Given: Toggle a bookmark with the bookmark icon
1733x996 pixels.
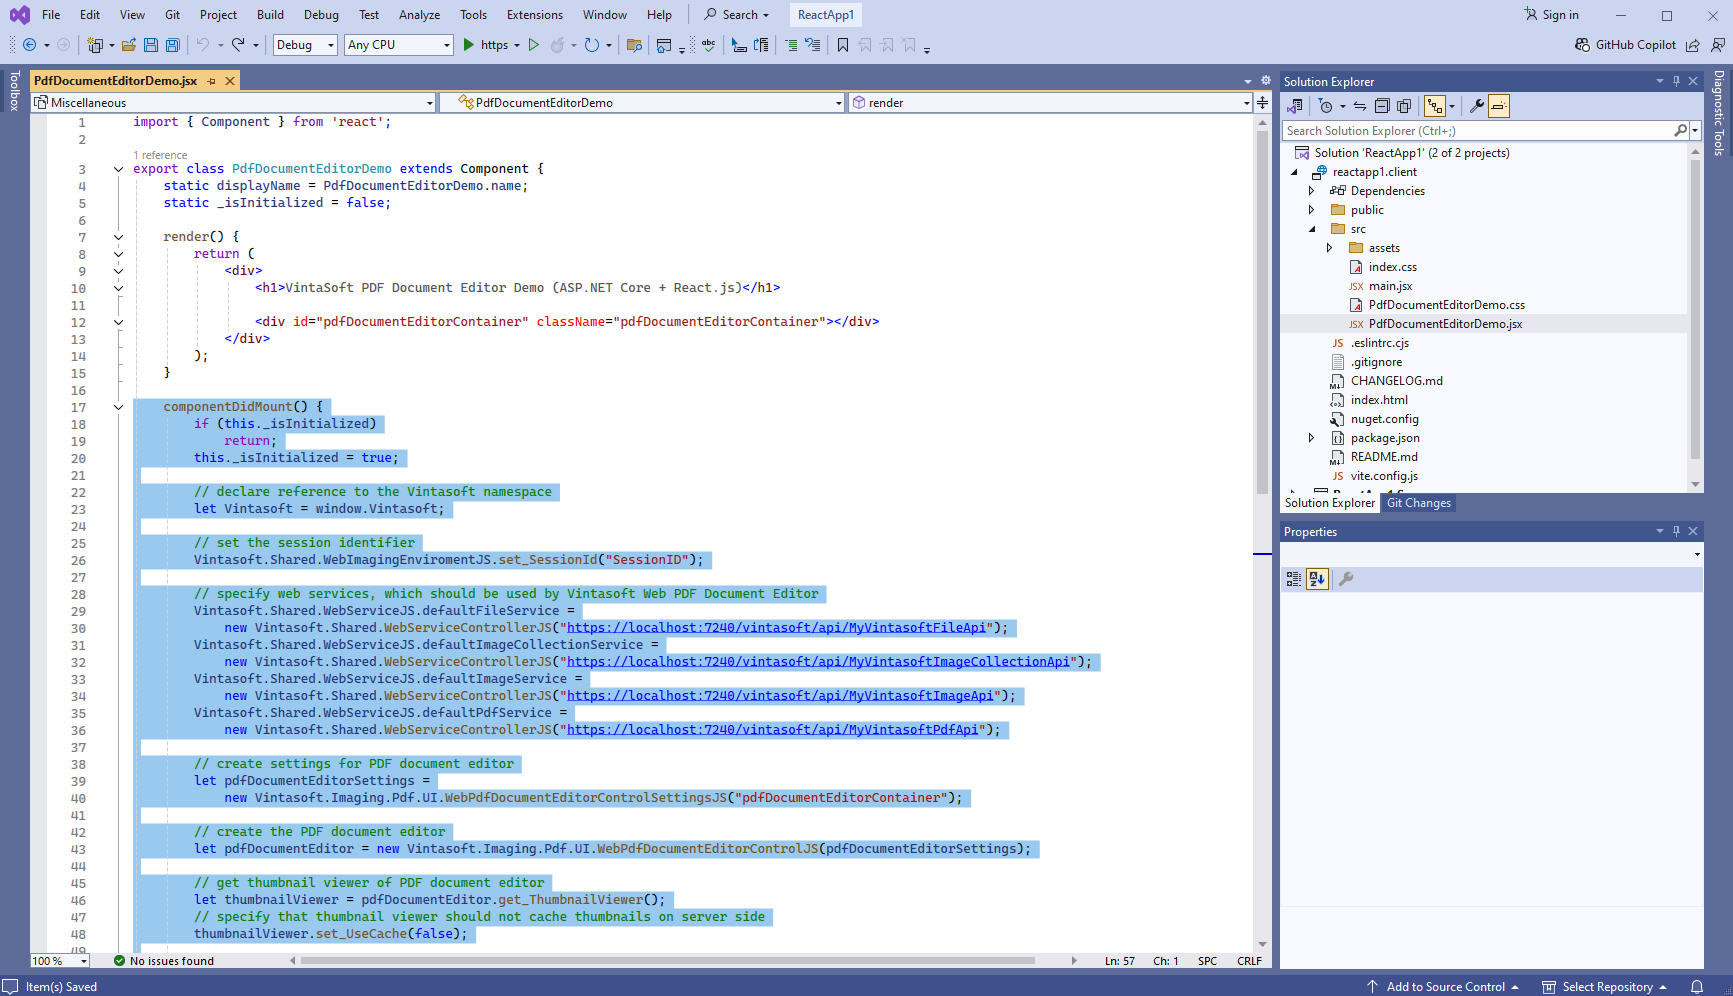Looking at the screenshot, I should click(843, 45).
